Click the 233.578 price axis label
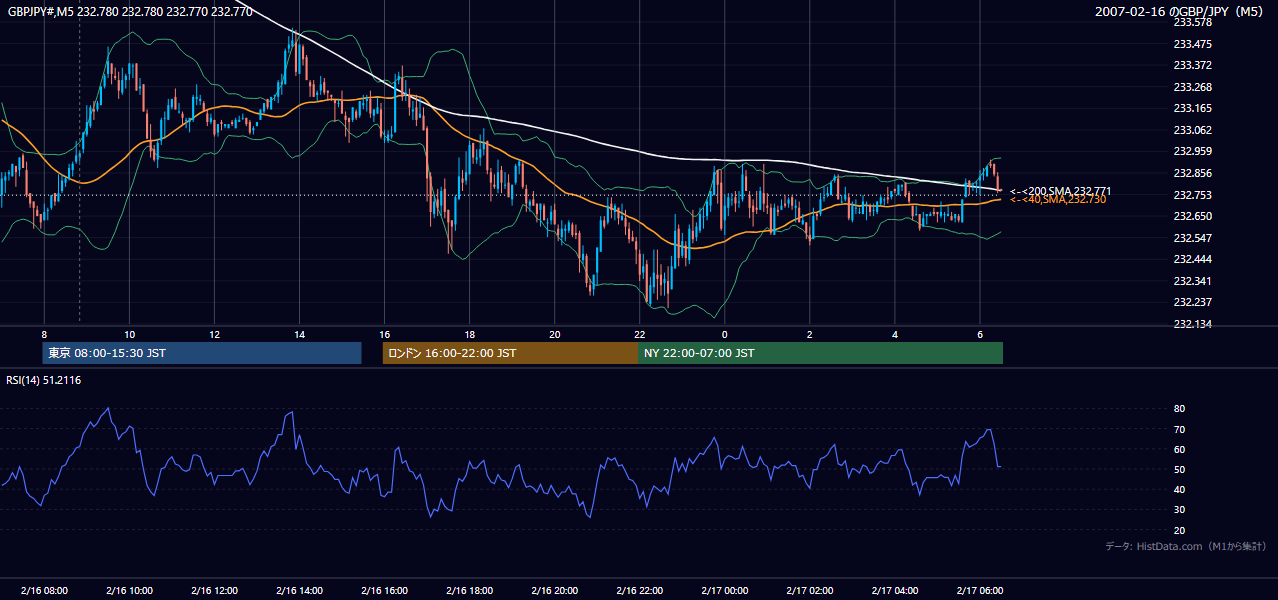The width and height of the screenshot is (1278, 600). pyautogui.click(x=1192, y=22)
